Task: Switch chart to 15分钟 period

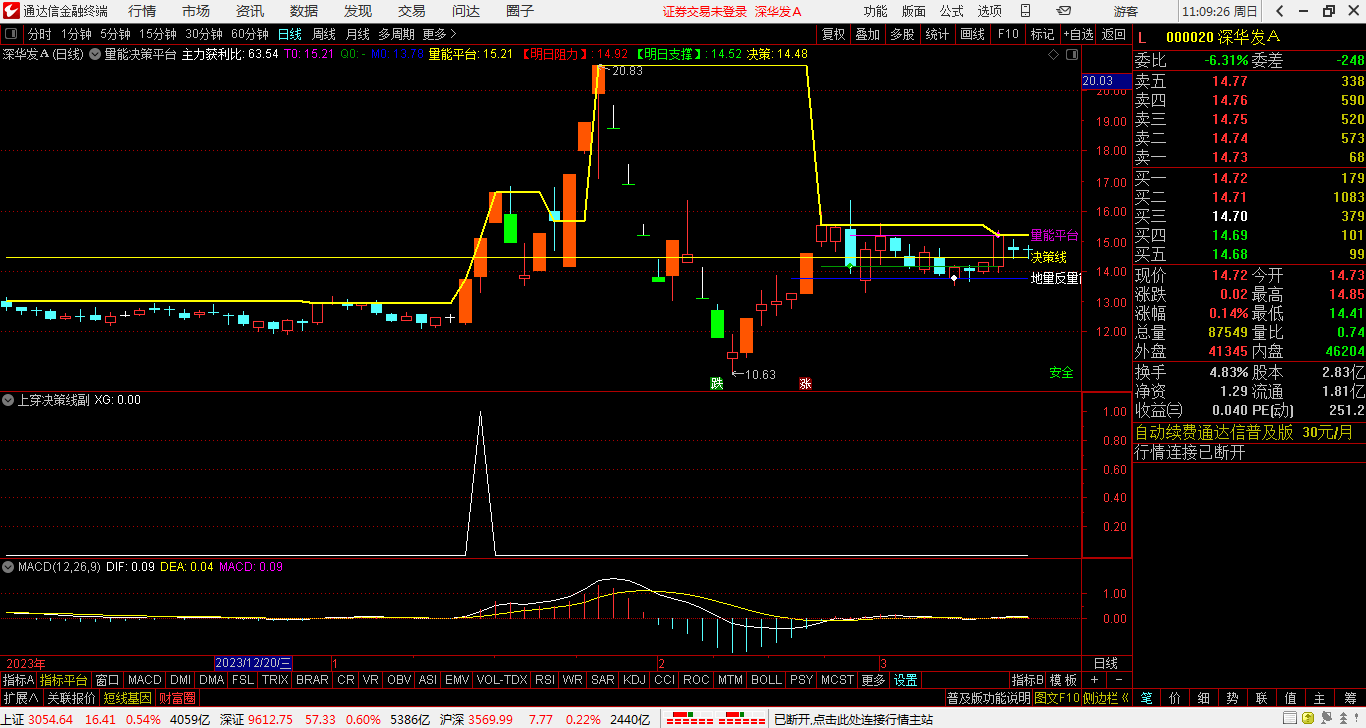Action: click(x=158, y=34)
